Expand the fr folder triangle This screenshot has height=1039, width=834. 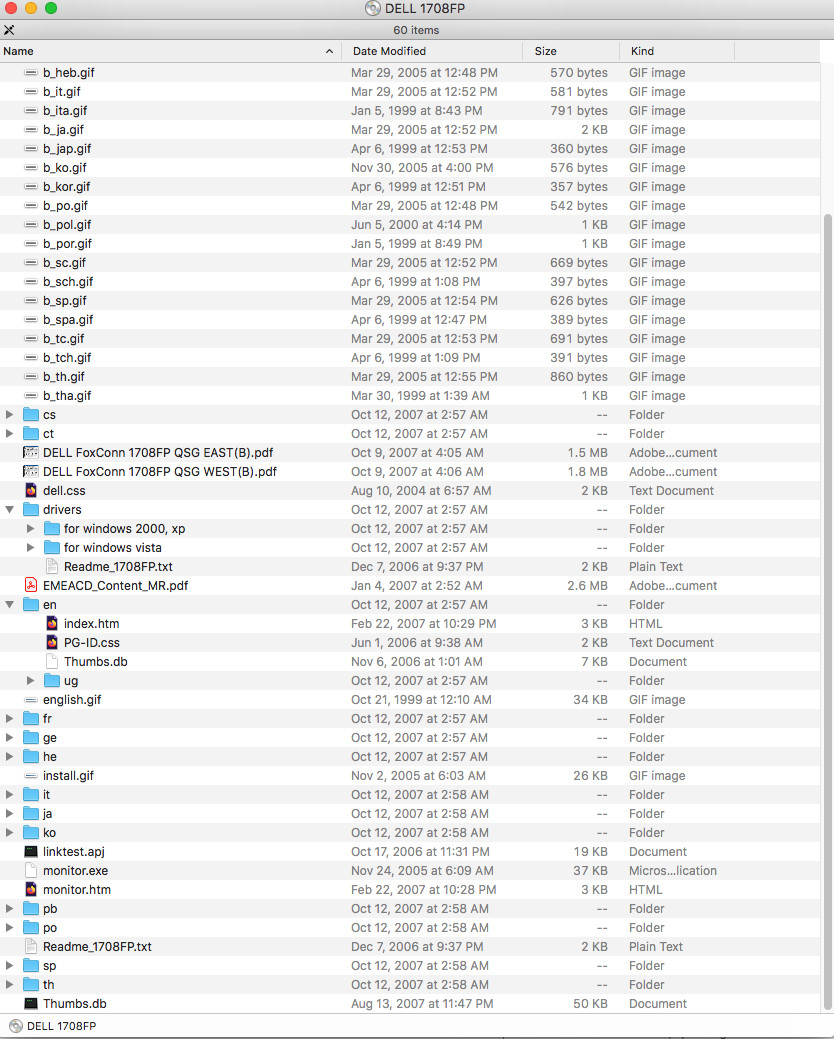point(9,719)
